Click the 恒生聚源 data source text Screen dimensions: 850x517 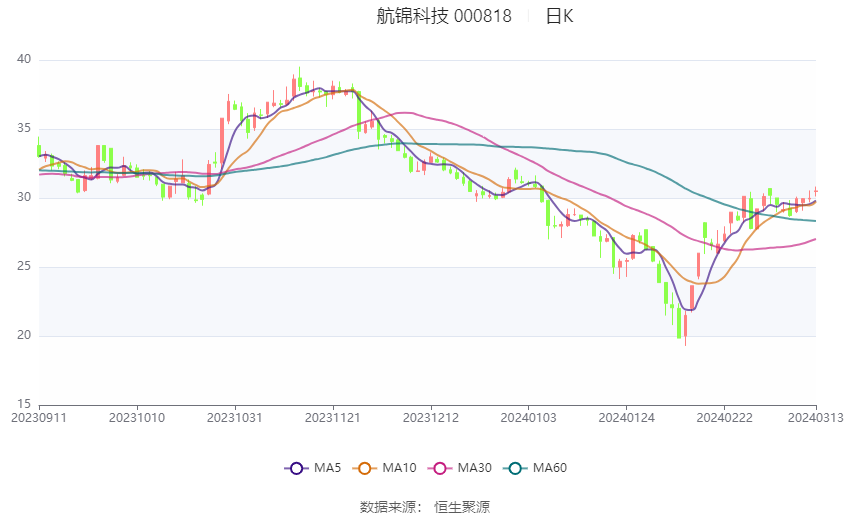(462, 507)
